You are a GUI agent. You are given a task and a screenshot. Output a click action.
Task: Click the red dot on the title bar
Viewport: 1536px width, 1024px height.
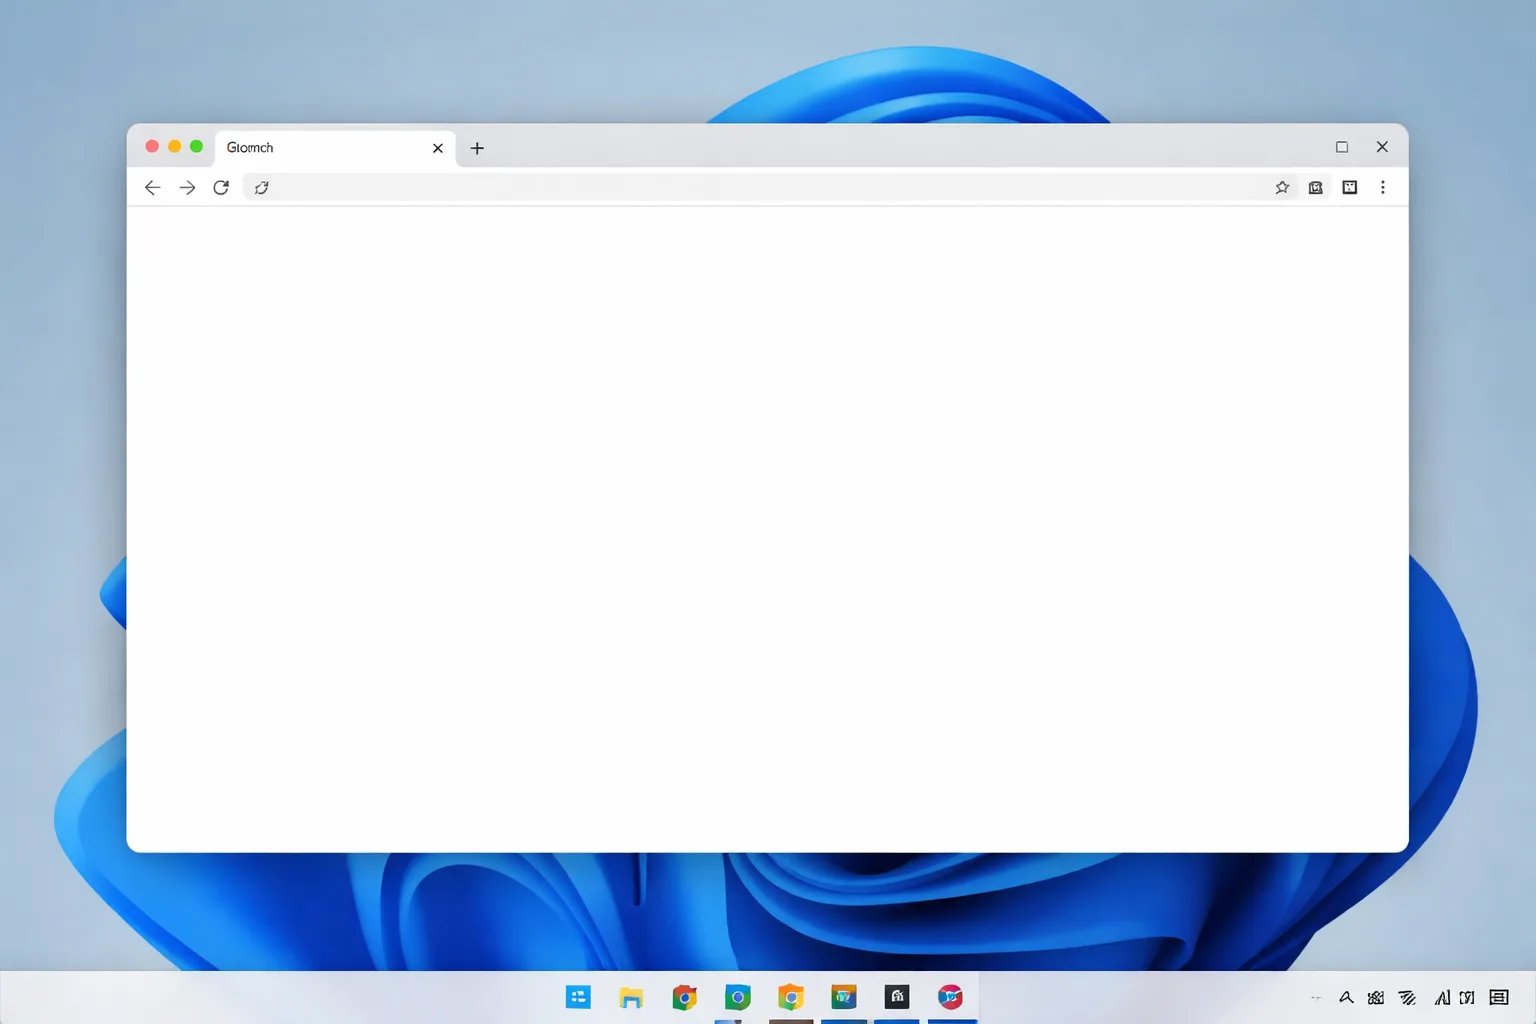pyautogui.click(x=152, y=147)
